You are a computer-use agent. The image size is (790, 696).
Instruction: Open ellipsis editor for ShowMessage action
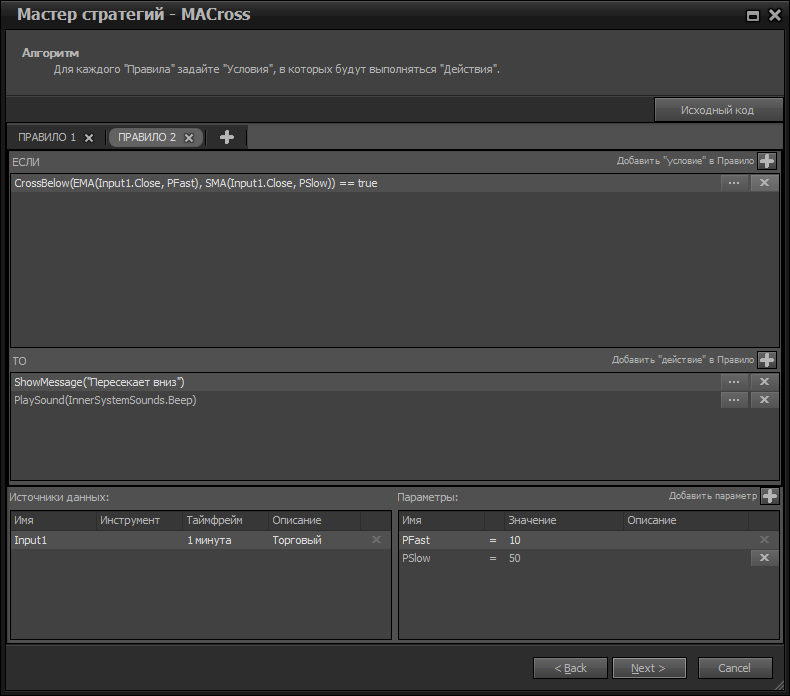pos(734,382)
